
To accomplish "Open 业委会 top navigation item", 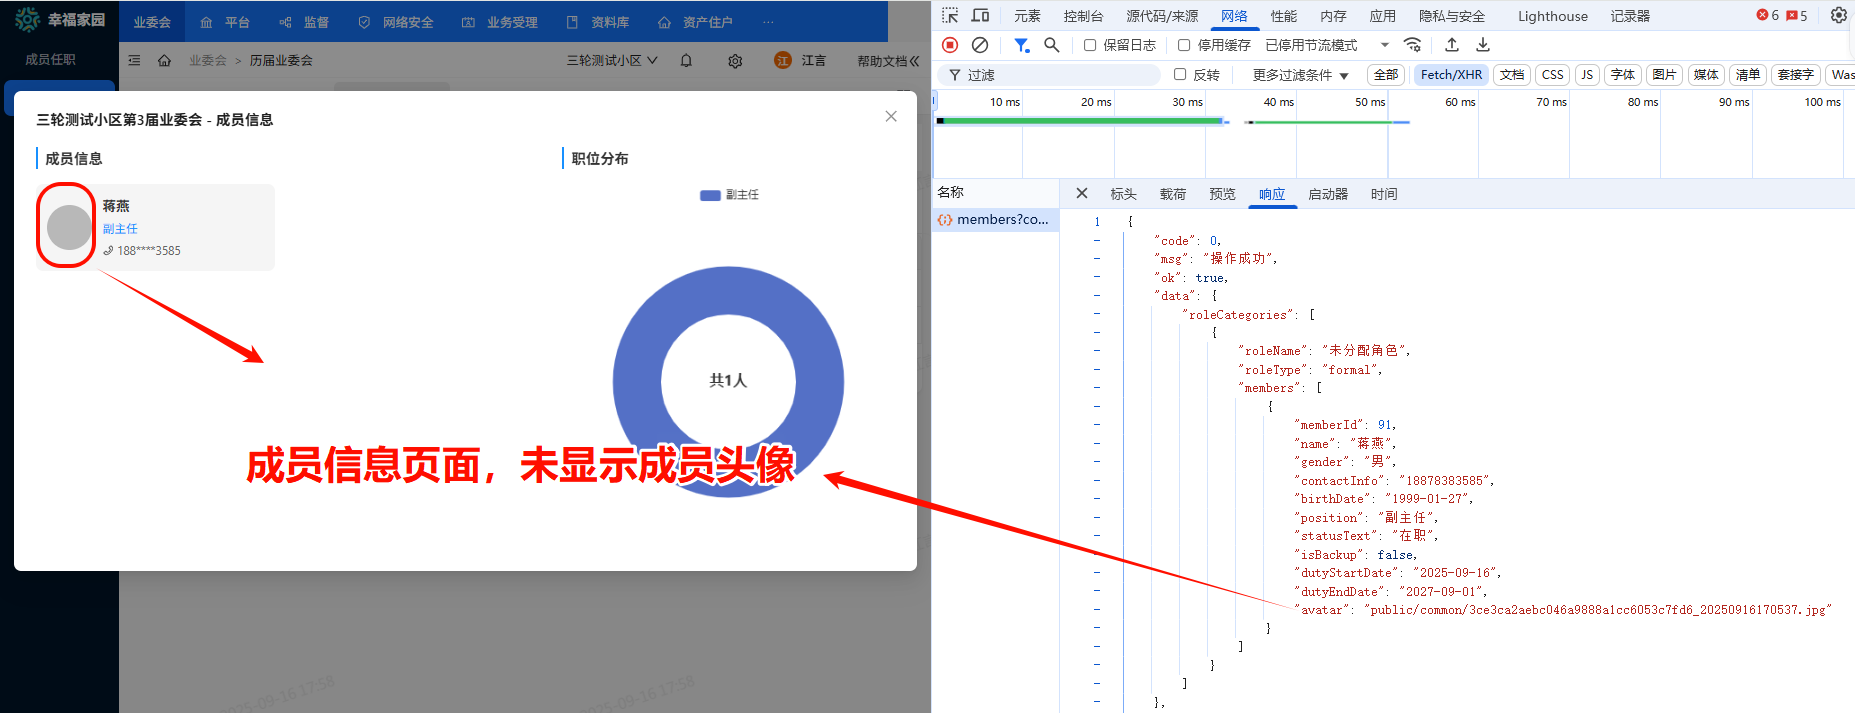I will tap(152, 22).
